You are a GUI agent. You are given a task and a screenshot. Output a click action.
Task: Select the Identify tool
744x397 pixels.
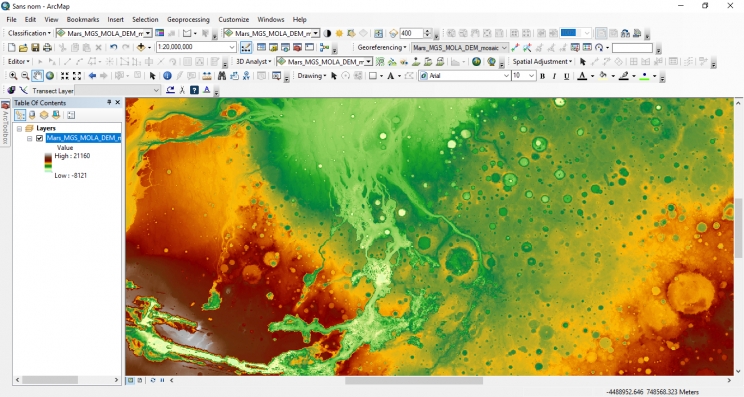pos(167,76)
